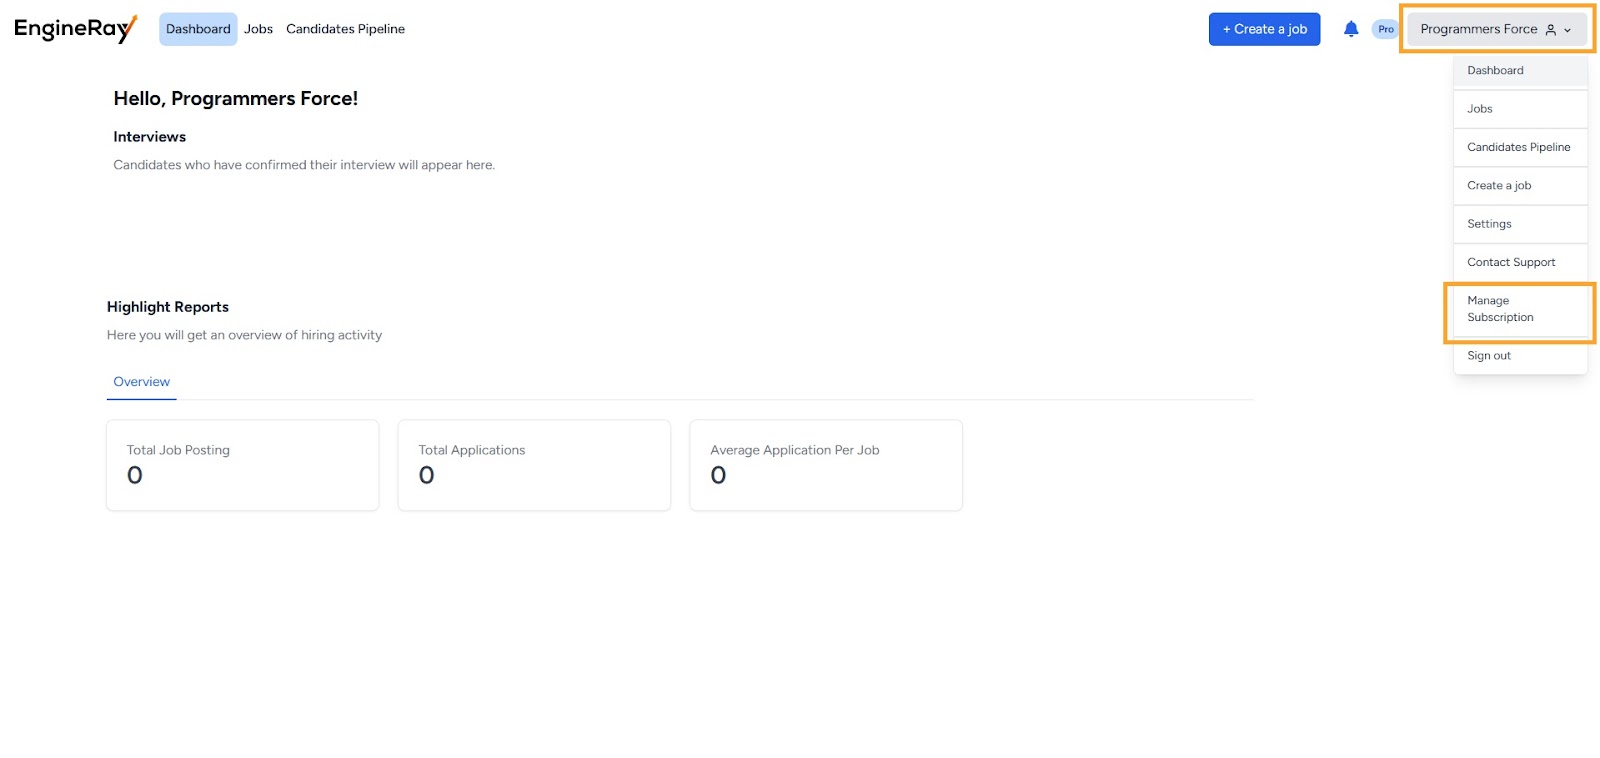Choose Candidates Pipeline from the account menu
Screen dimensions: 1600x758
pos(1520,147)
